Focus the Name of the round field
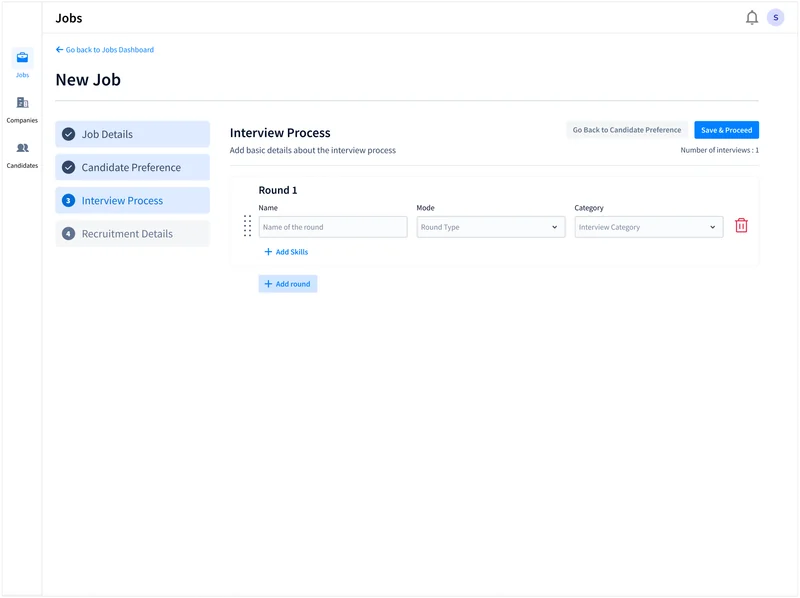 coord(333,227)
